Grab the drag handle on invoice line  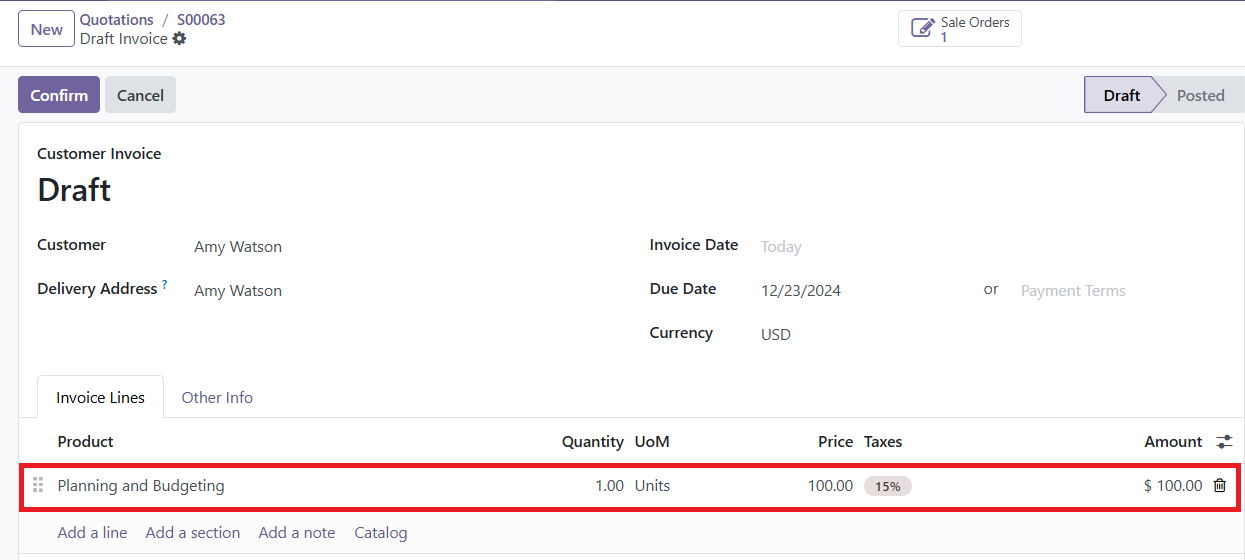38,485
